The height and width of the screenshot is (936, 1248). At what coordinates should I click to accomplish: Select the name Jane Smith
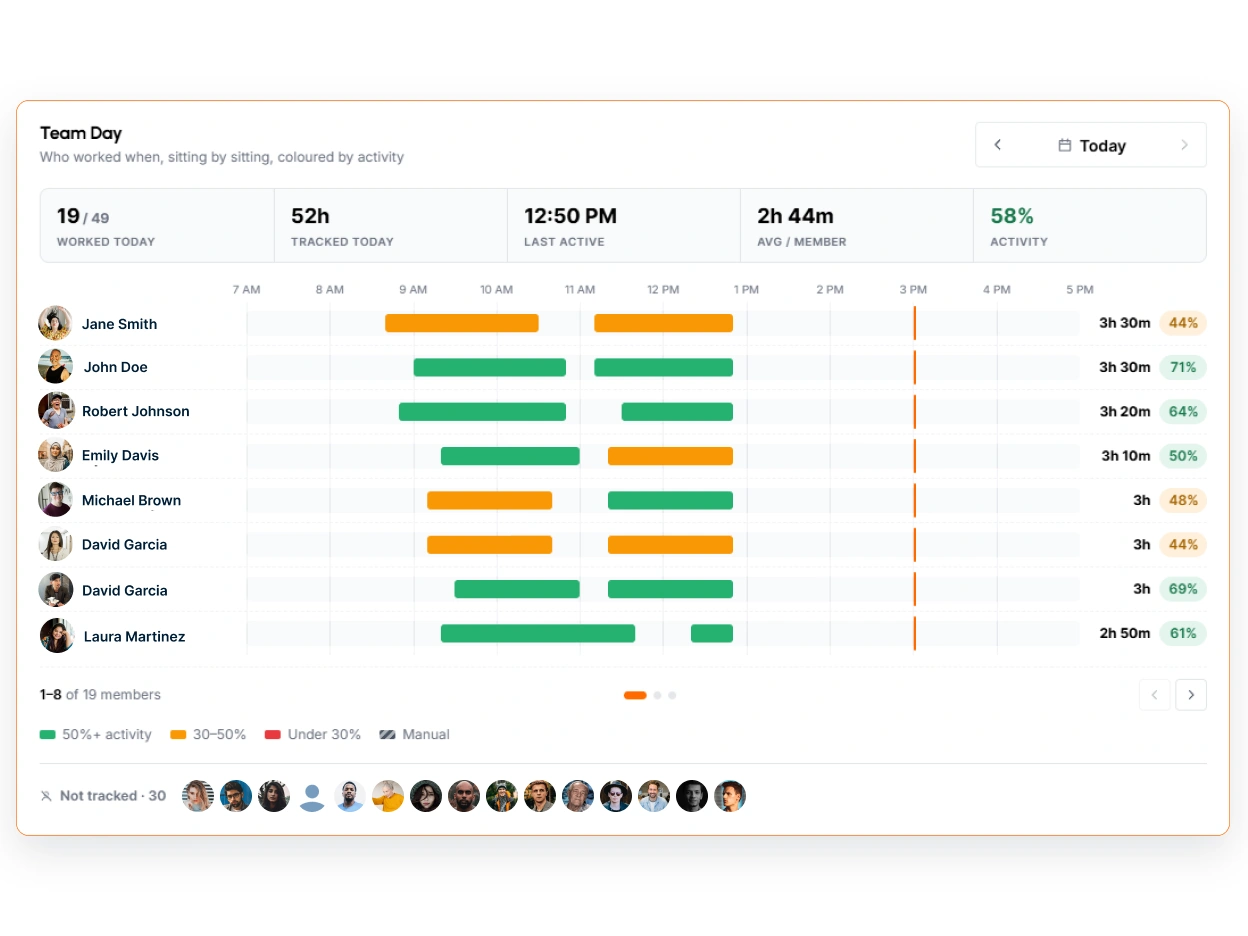(119, 324)
